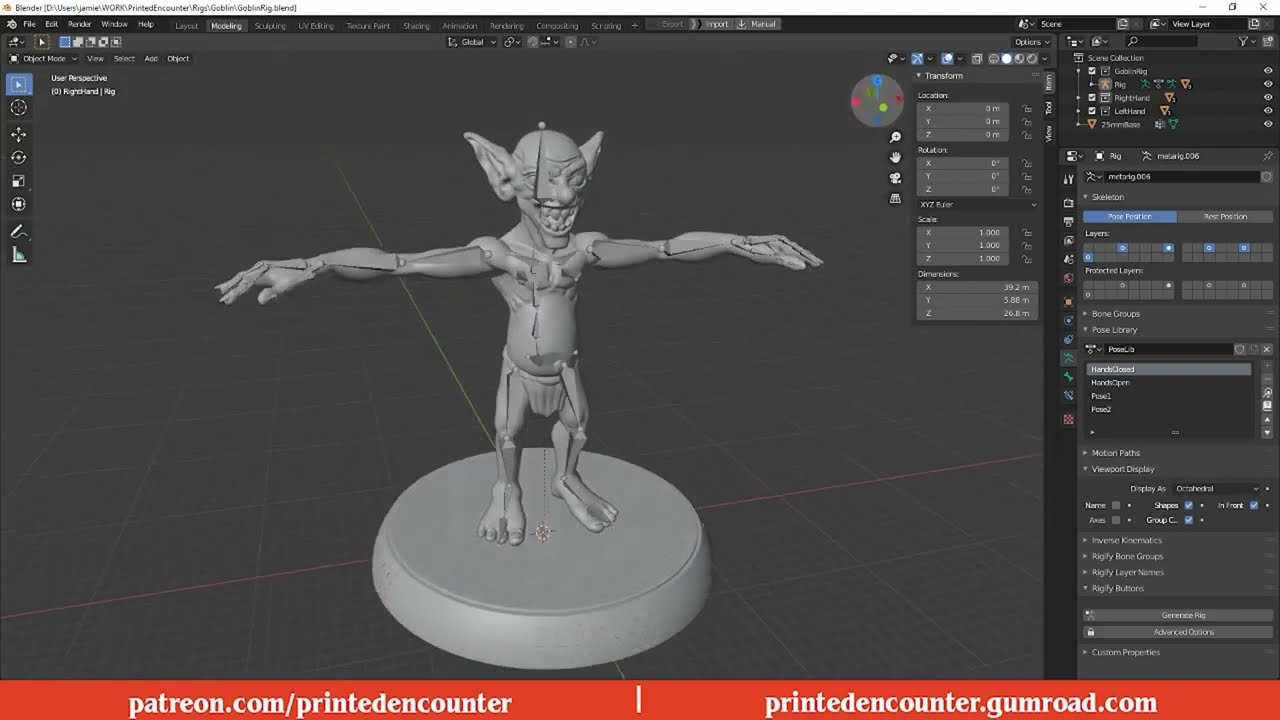Open the Options dropdown in viewport header
1280x720 pixels.
click(1032, 42)
